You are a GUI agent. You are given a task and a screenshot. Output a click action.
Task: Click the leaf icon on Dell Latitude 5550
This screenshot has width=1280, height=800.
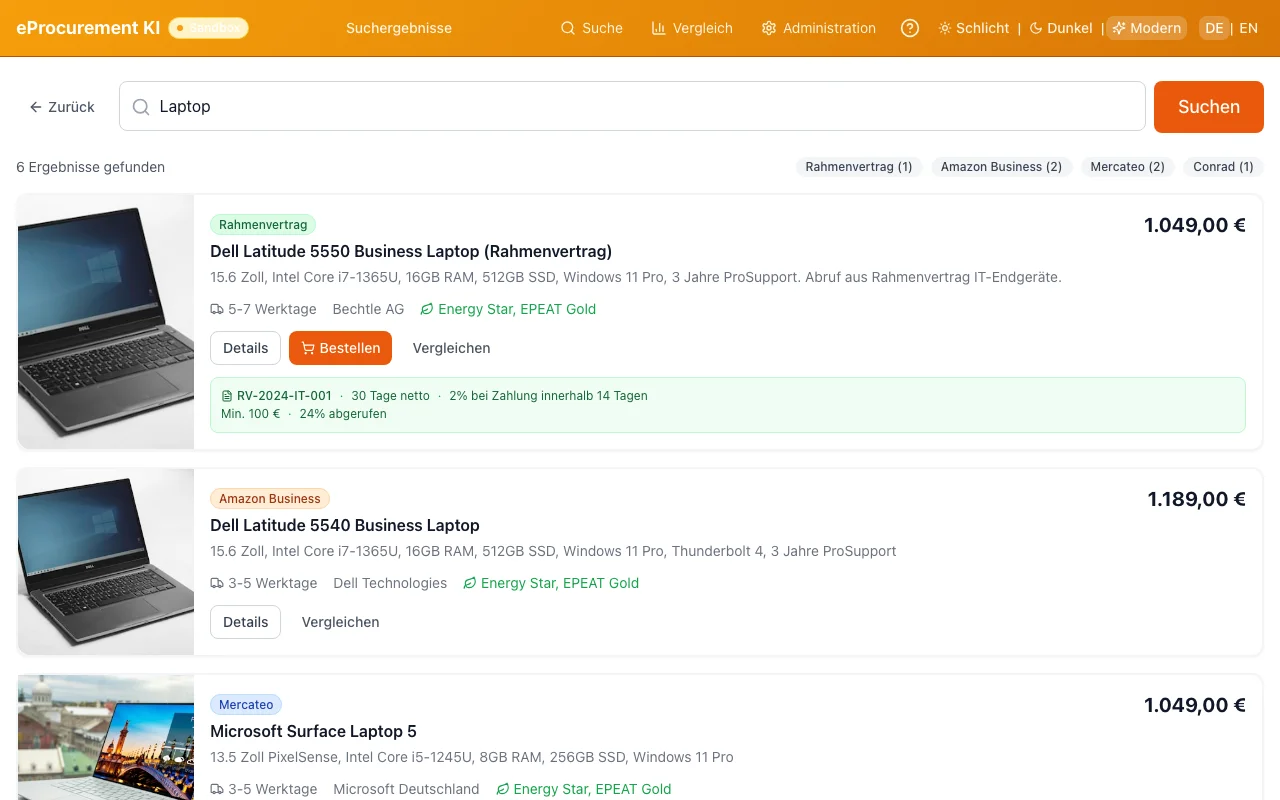(x=427, y=310)
